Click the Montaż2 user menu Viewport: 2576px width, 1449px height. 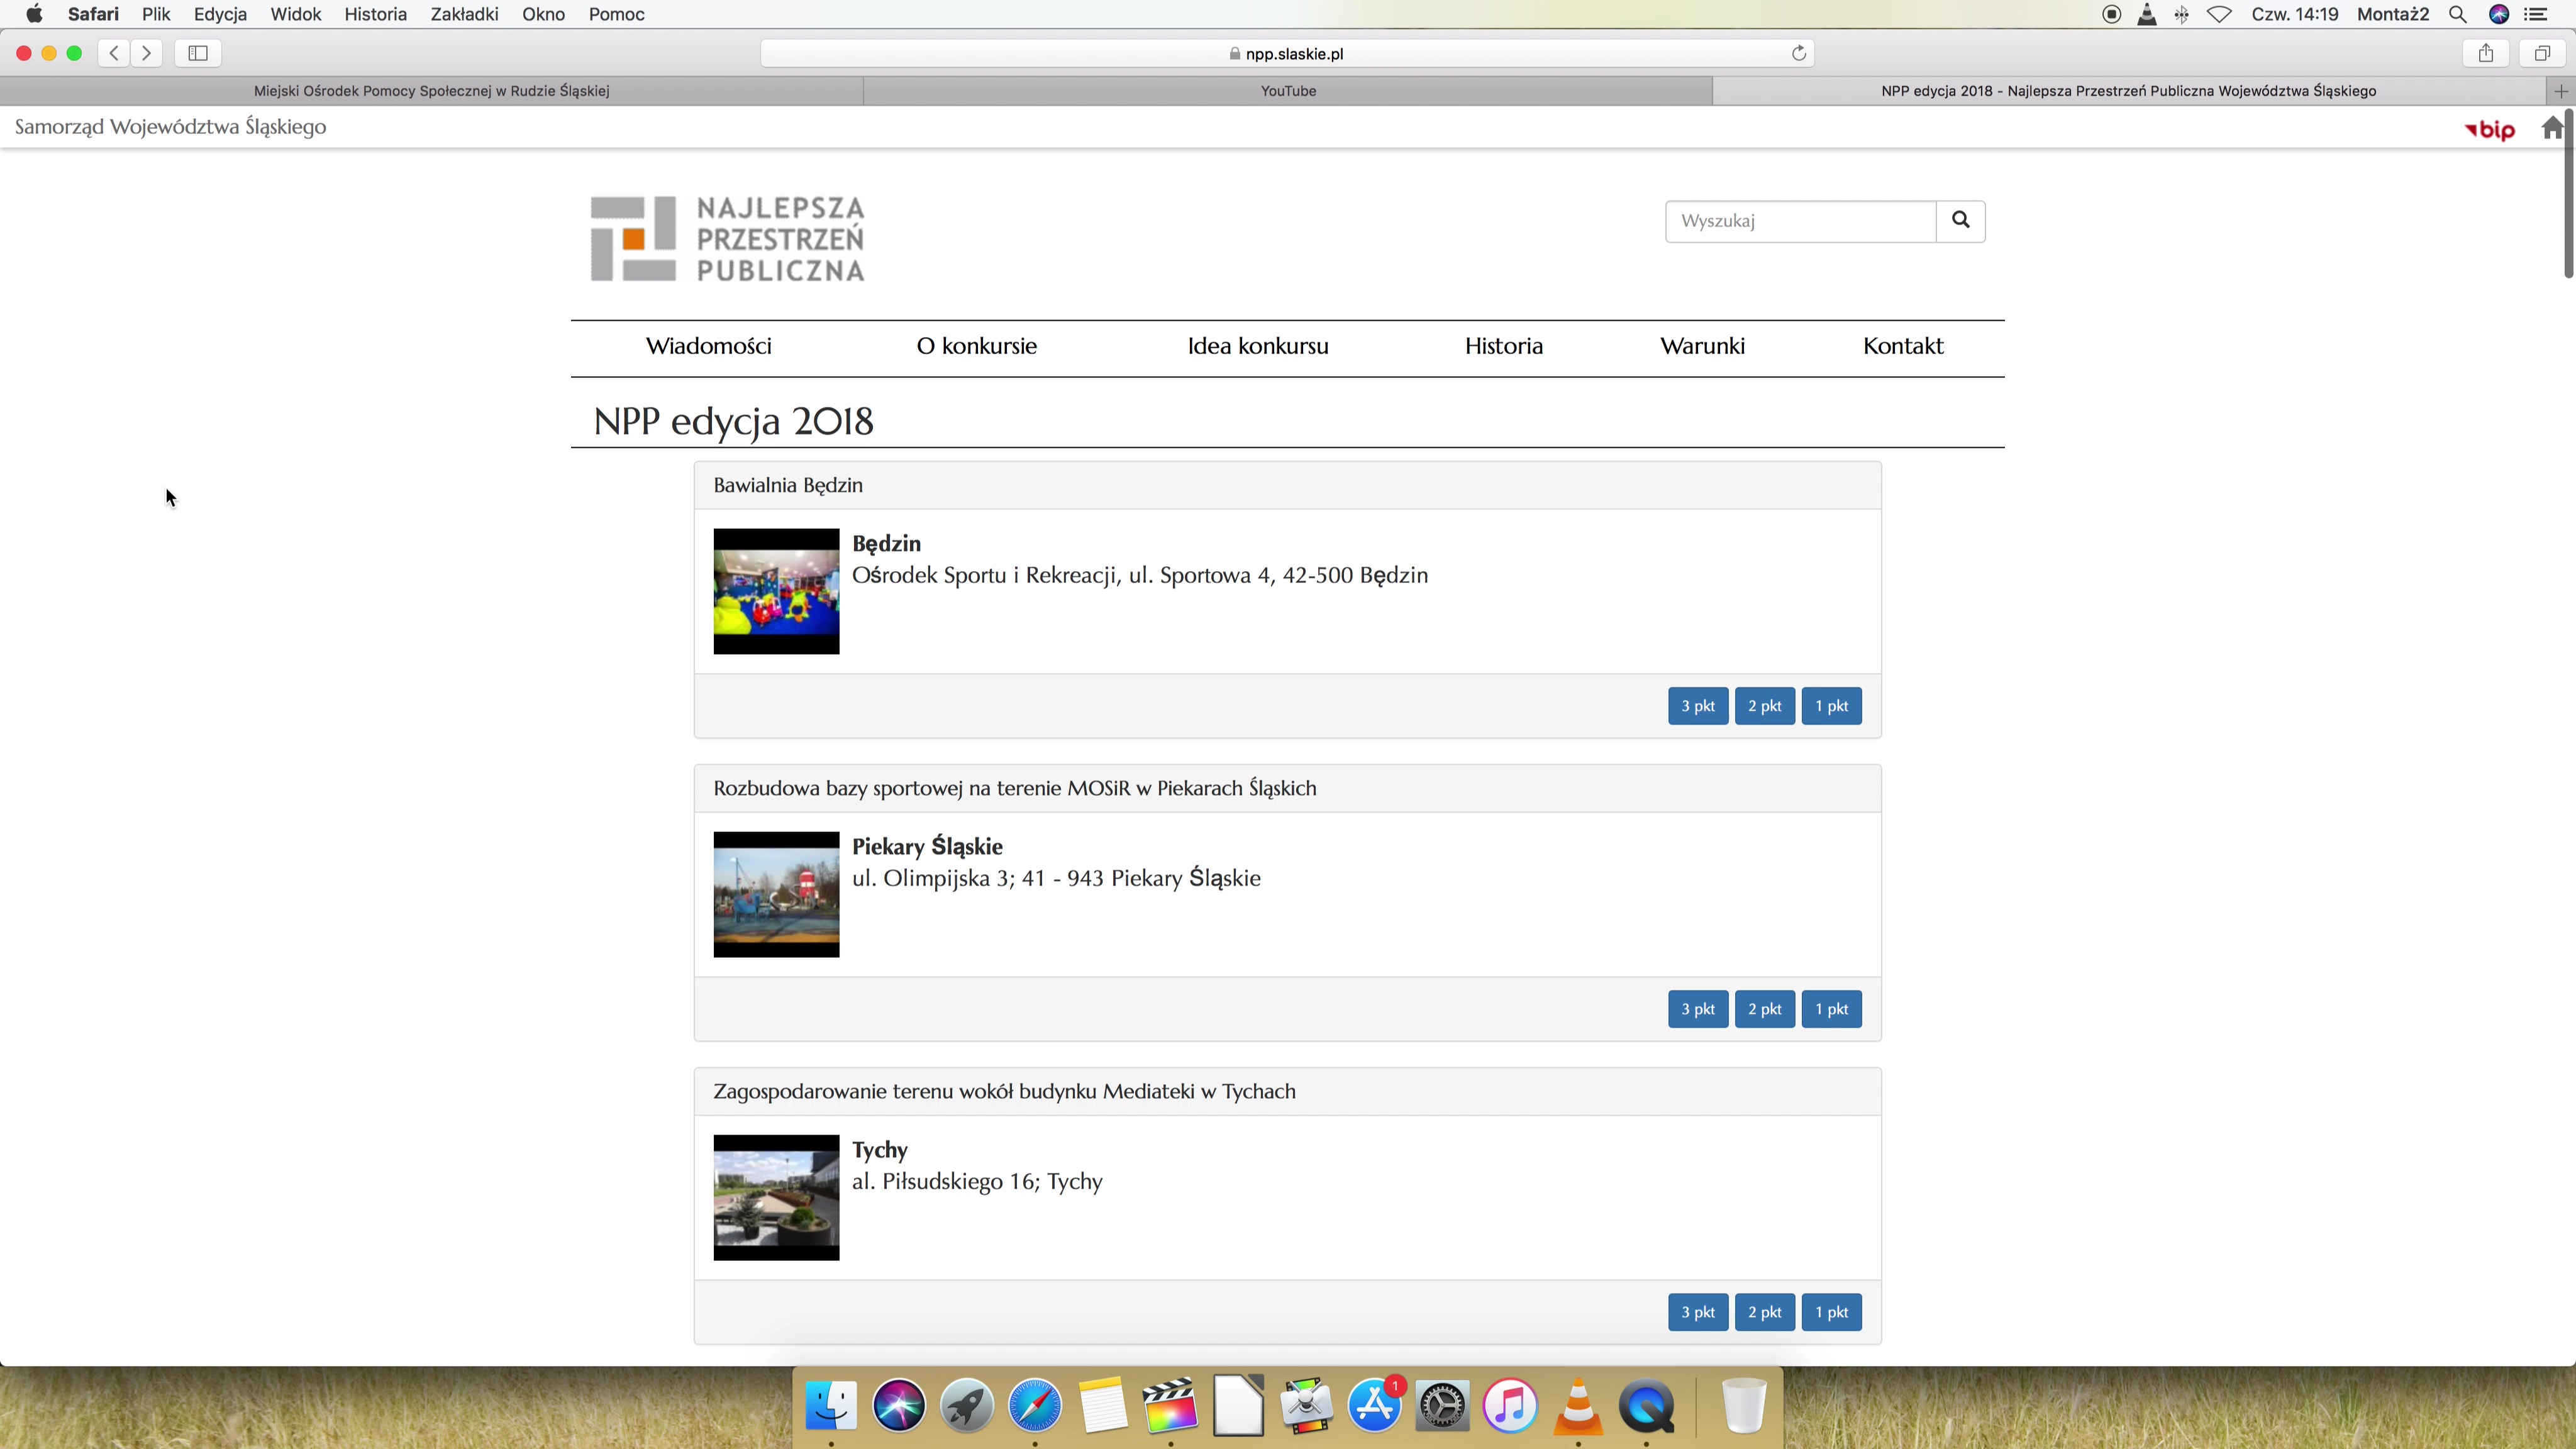point(2393,14)
